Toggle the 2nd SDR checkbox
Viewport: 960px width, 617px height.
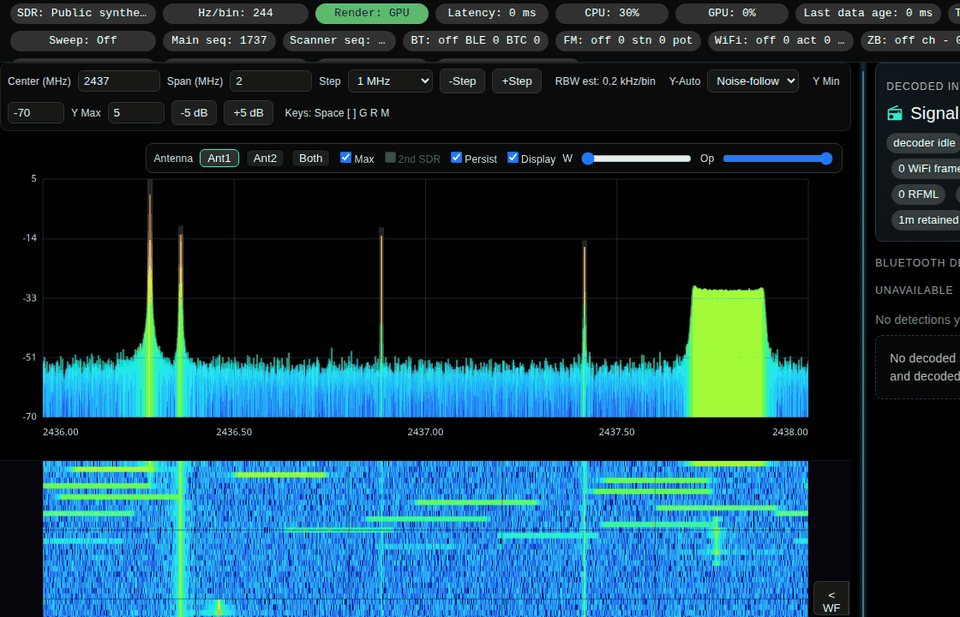[390, 157]
